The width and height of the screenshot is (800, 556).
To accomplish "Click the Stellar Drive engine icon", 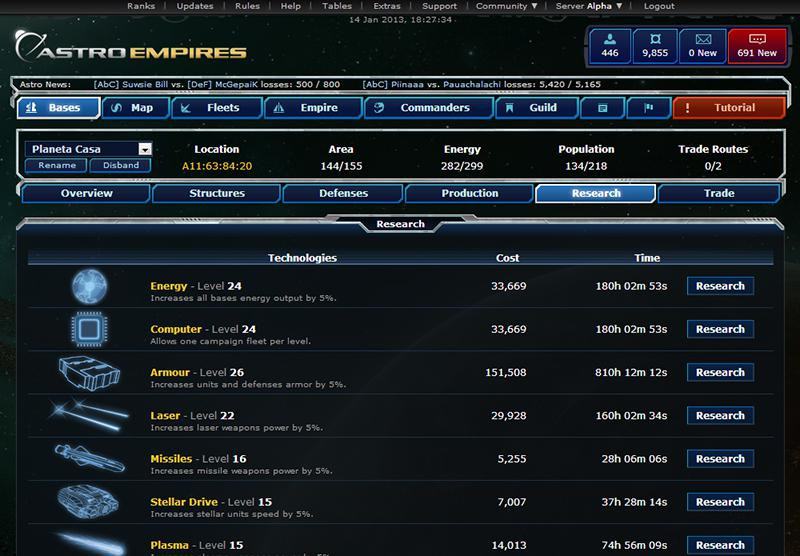I will 88,501.
